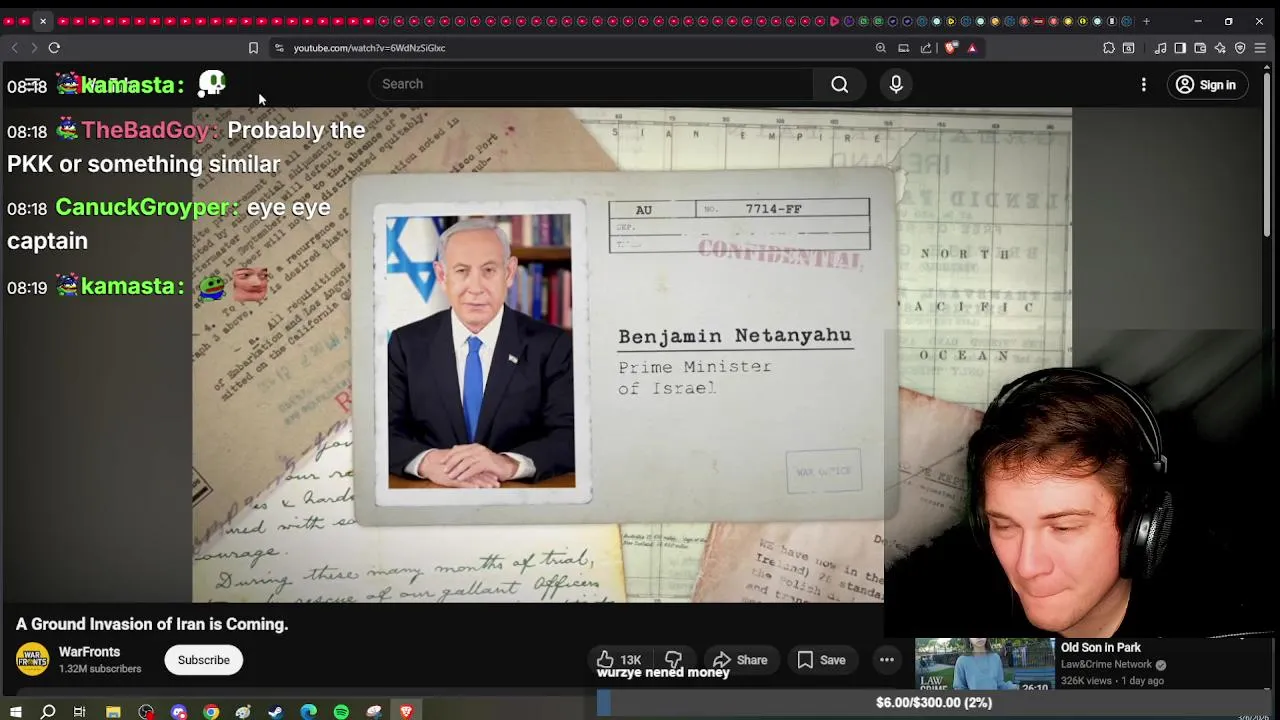The height and width of the screenshot is (720, 1280).
Task: Like the video with the thumbs up
Action: [x=619, y=660]
